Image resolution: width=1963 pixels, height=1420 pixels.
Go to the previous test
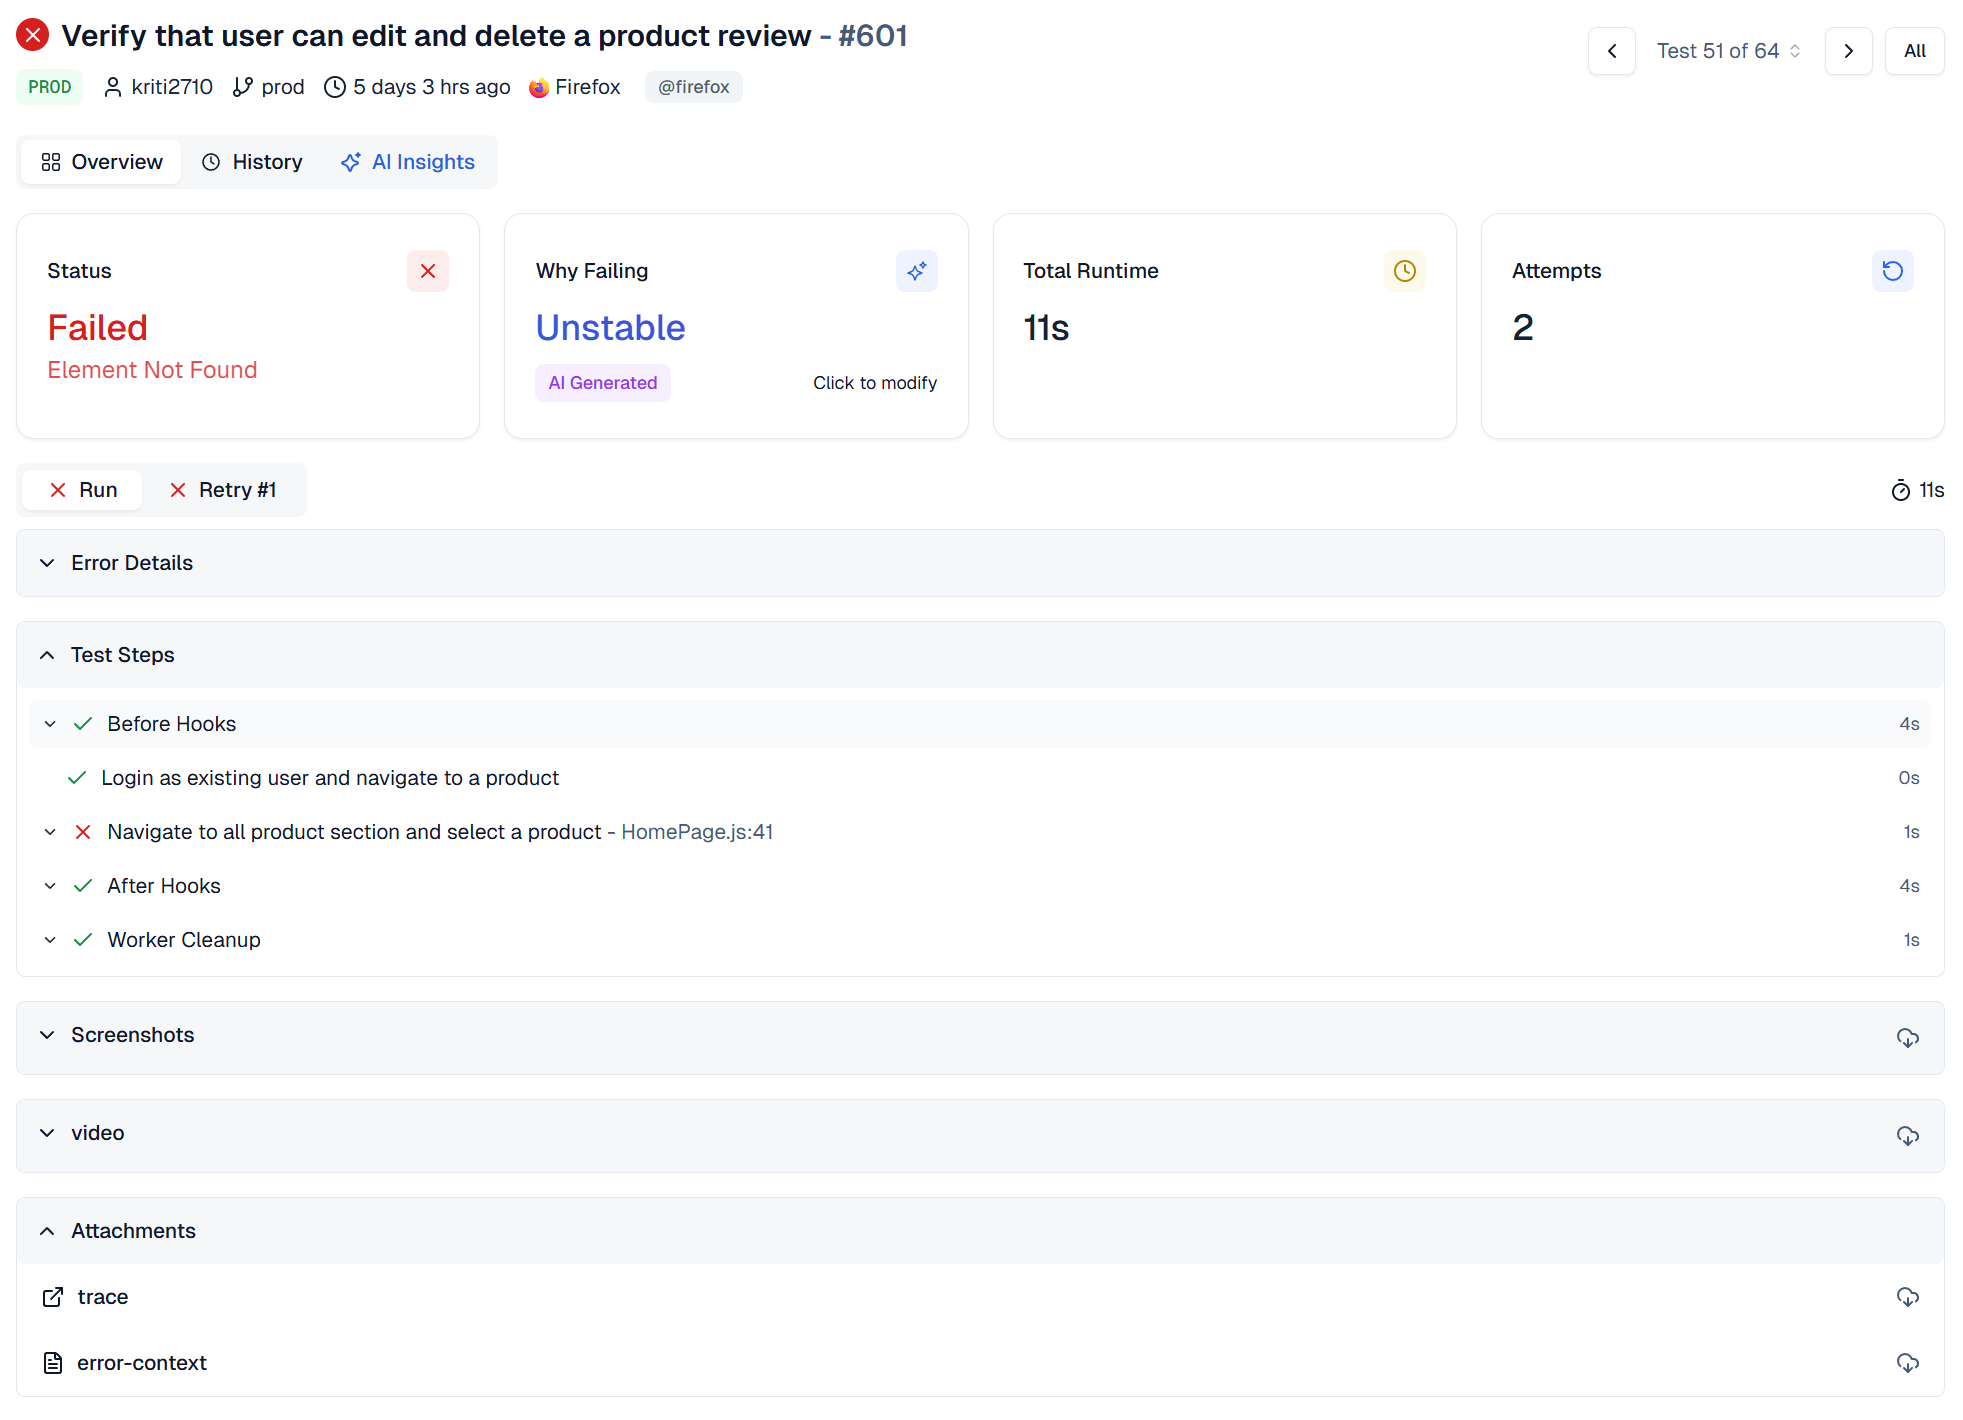[1611, 51]
